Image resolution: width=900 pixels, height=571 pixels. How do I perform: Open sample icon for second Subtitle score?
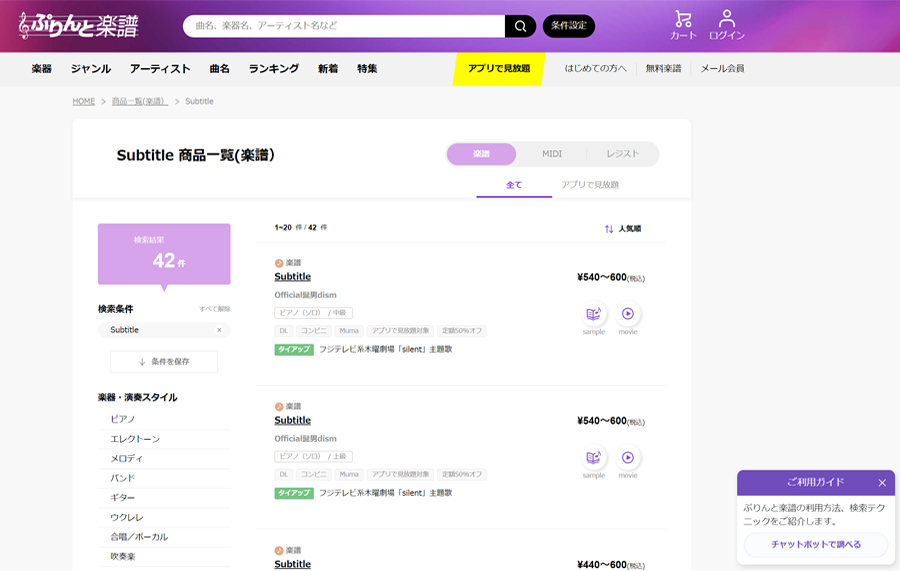(594, 458)
